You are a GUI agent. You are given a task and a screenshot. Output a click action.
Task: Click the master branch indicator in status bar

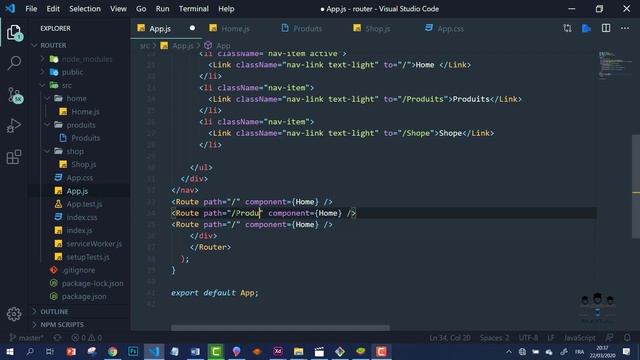[26, 338]
